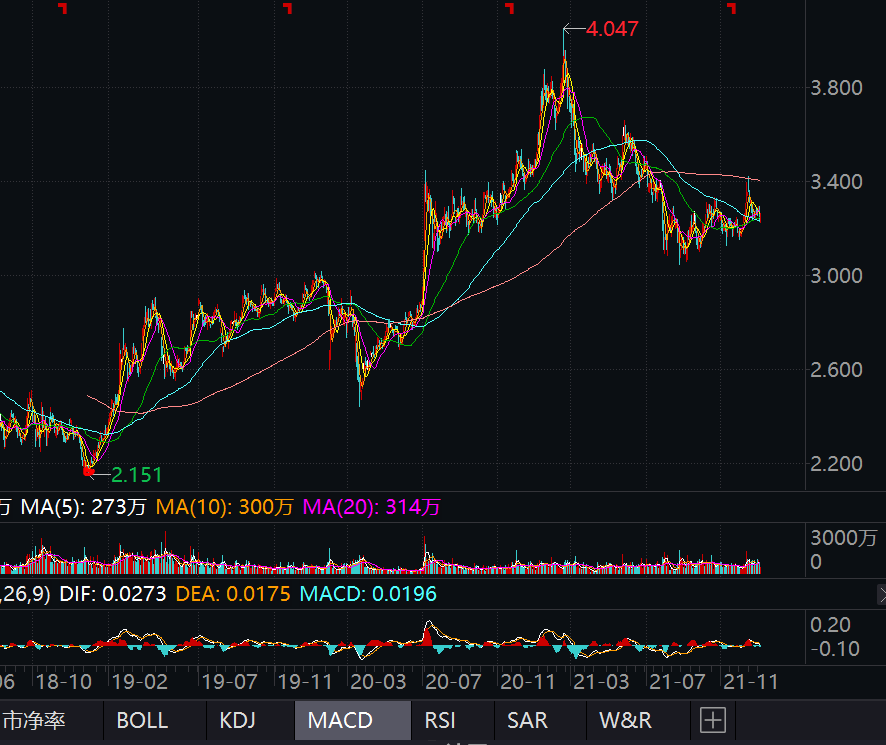The image size is (886, 745).
Task: Select the 市净率 tab
Action: pos(34,720)
